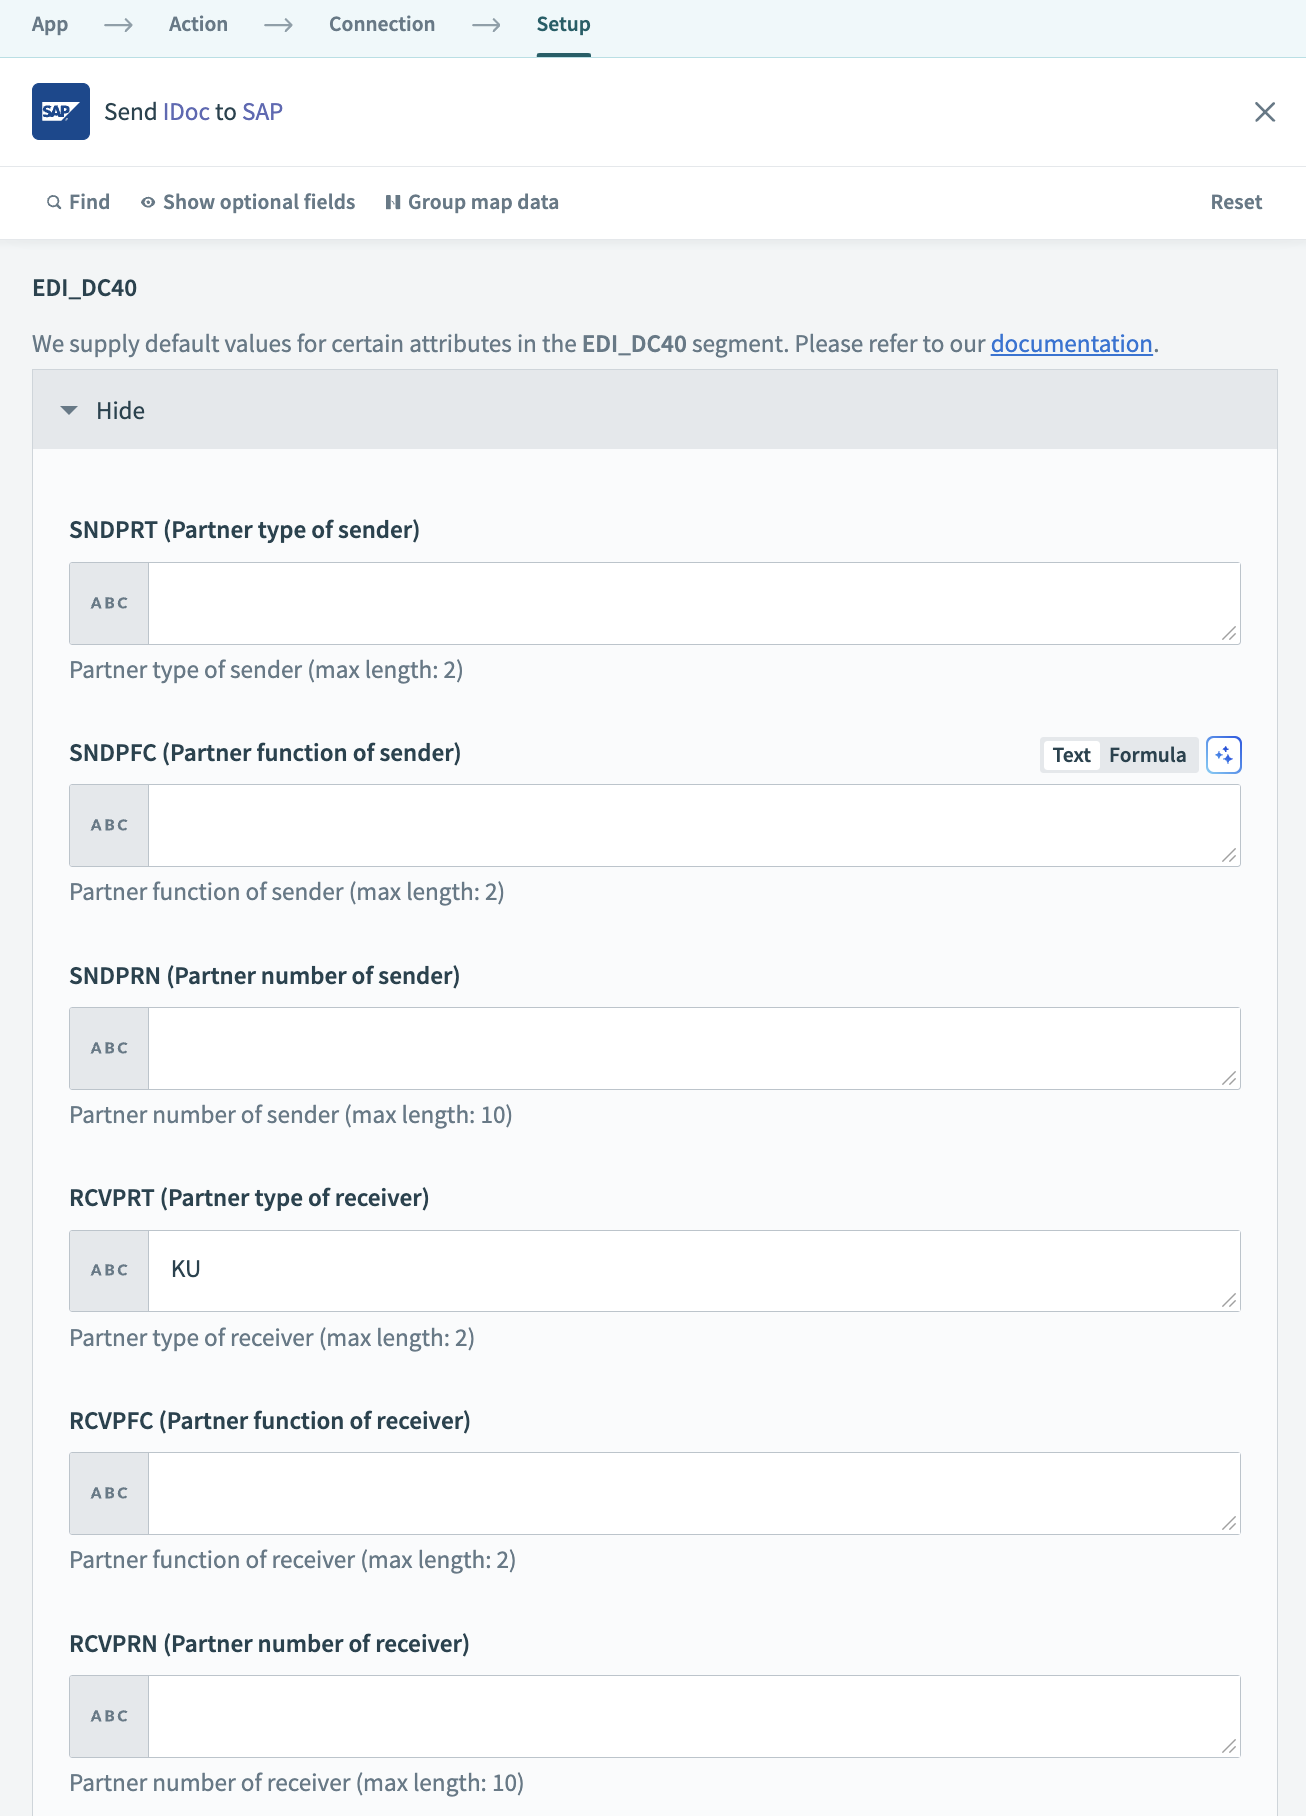Click the Find magnifier icon
The image size is (1306, 1816).
[54, 203]
